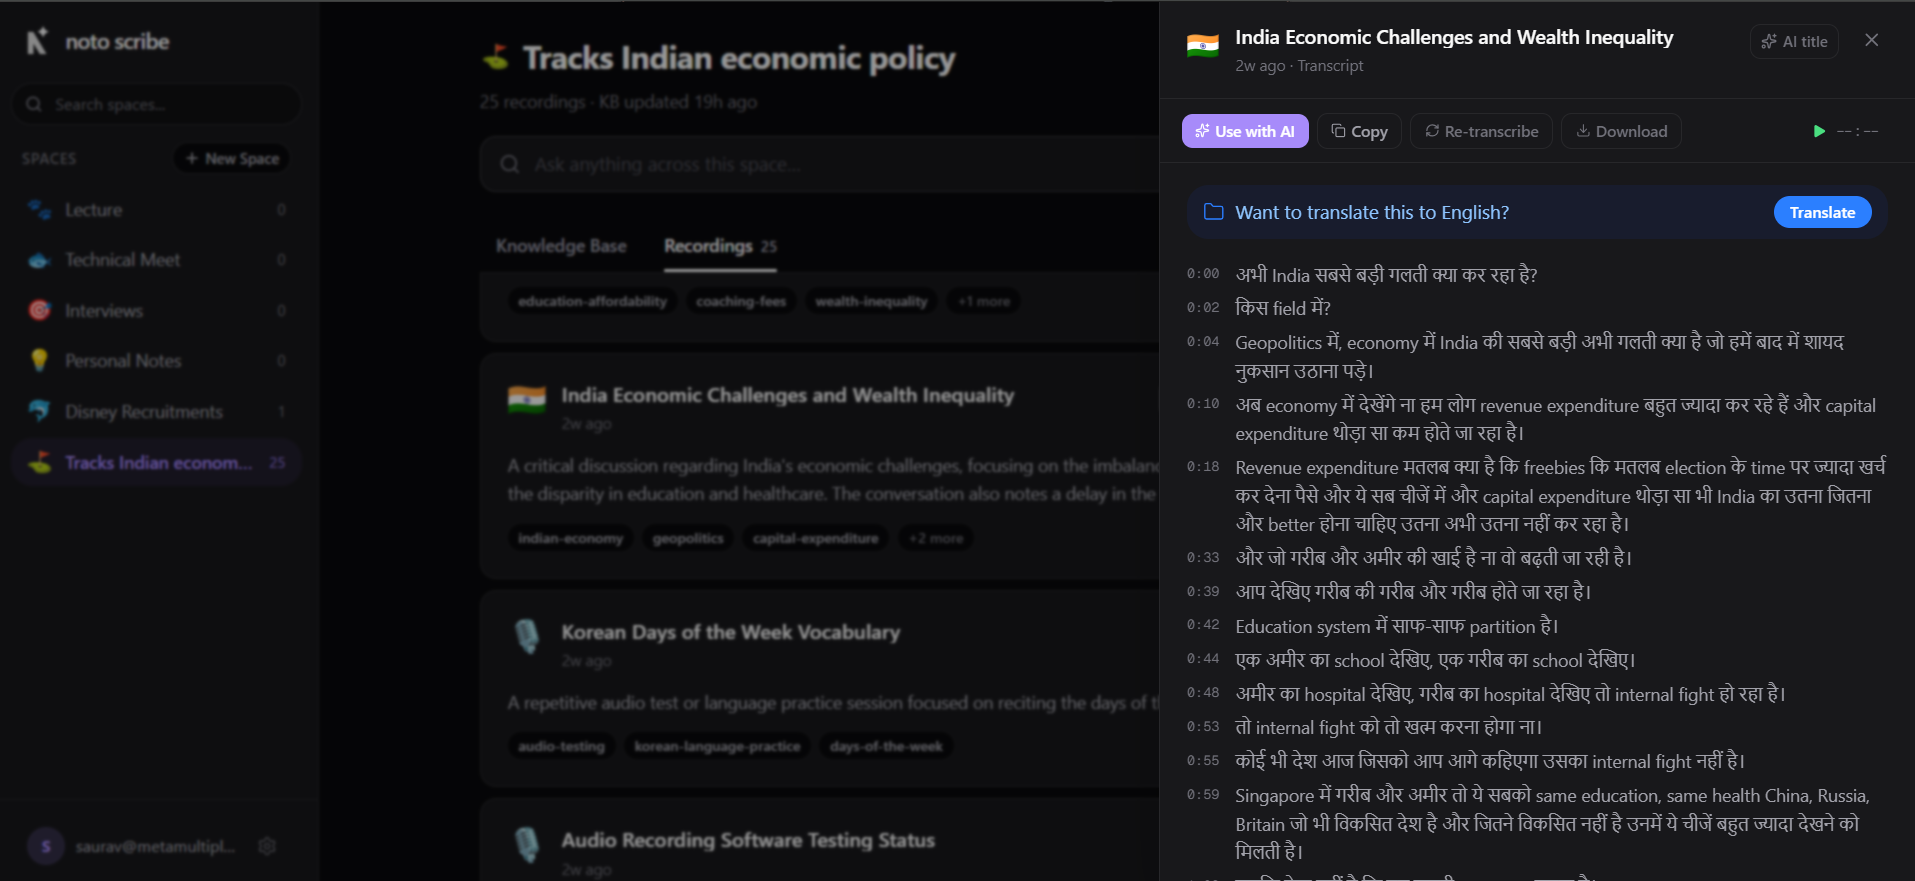Click the Tracks Indian economy space icon
The height and width of the screenshot is (881, 1915).
click(40, 462)
